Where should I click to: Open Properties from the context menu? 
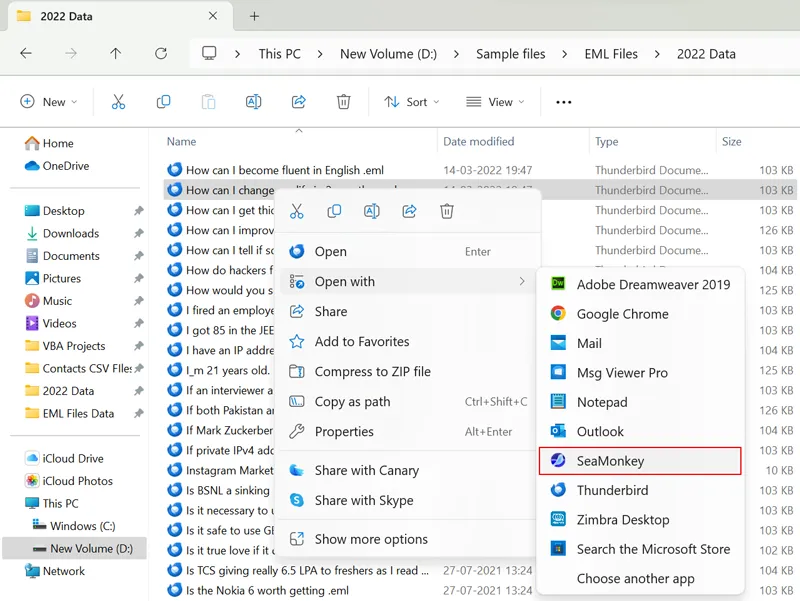click(410, 432)
